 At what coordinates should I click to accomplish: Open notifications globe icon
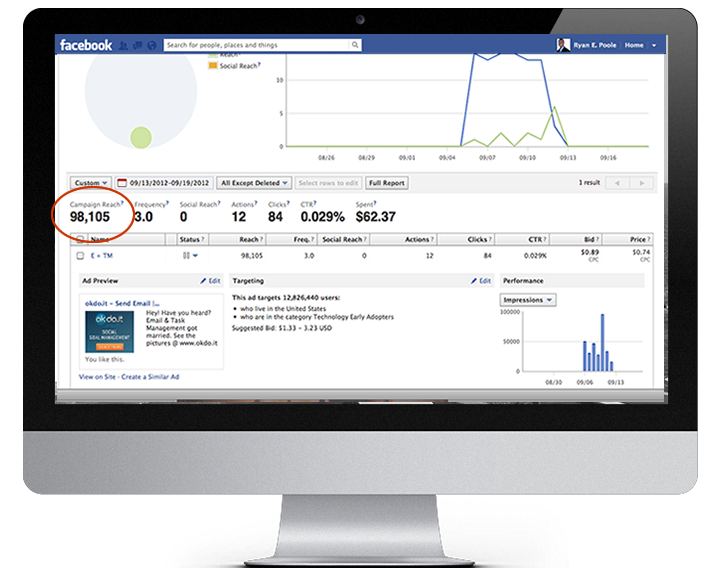click(x=152, y=45)
